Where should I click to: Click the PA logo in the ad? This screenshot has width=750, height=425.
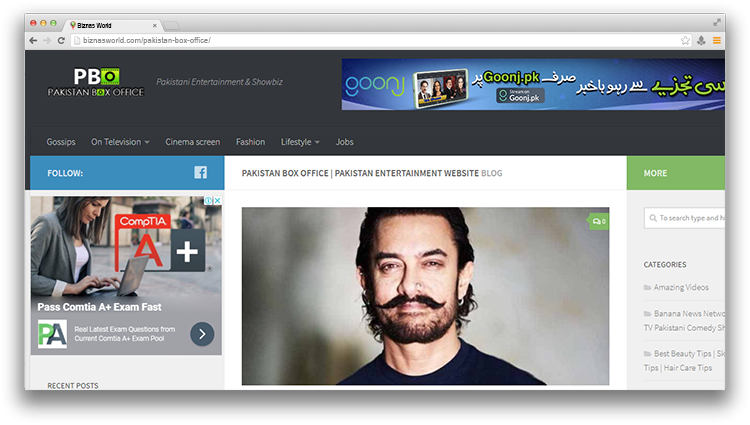[52, 334]
